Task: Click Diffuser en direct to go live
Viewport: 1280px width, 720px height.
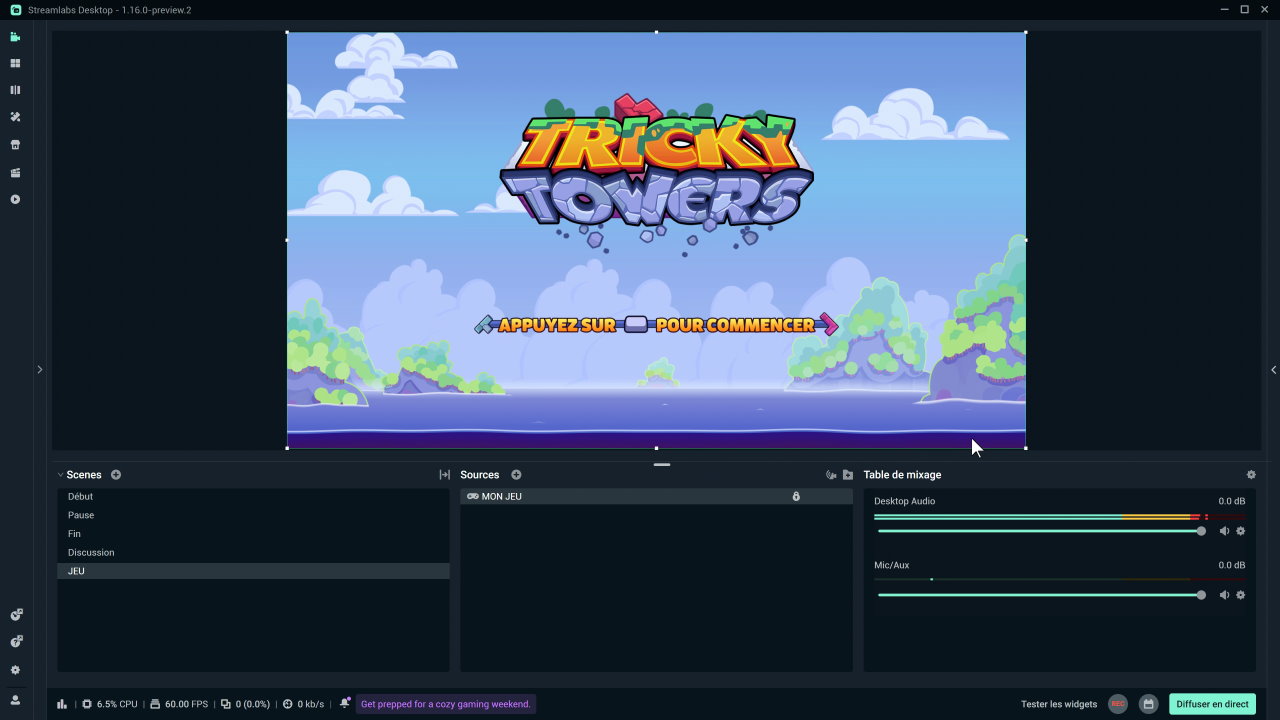Action: [x=1212, y=704]
